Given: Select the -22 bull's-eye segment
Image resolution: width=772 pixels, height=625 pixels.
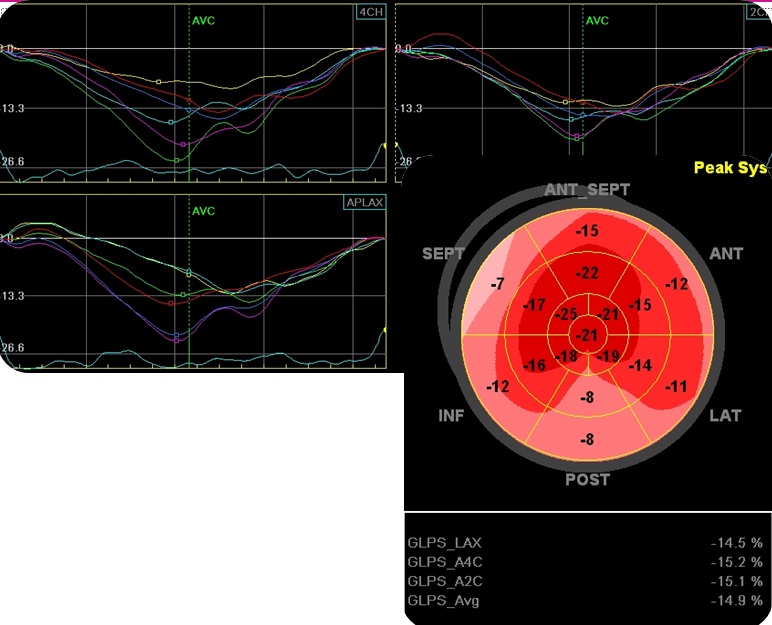Looking at the screenshot, I should click(x=587, y=274).
